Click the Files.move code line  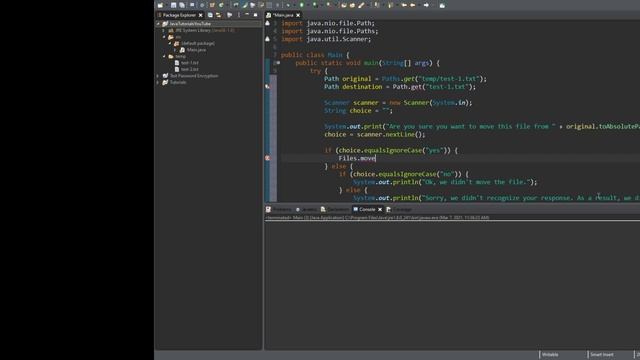(x=357, y=158)
